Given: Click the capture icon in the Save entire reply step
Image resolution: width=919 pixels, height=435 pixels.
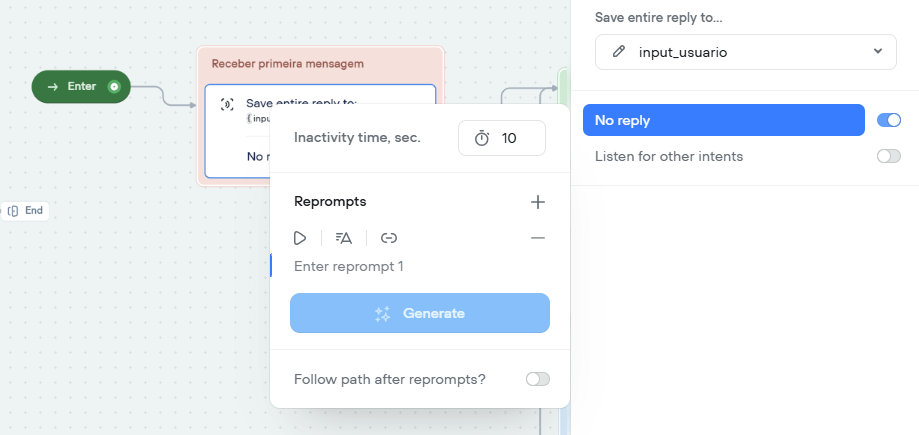Looking at the screenshot, I should click(x=227, y=104).
